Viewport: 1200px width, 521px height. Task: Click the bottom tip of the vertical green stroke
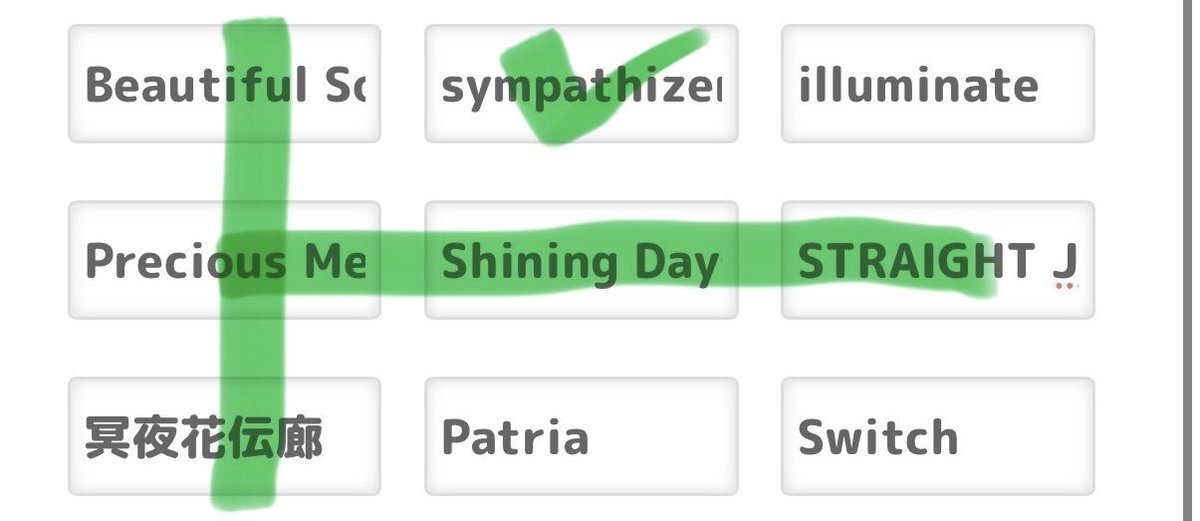click(x=242, y=497)
